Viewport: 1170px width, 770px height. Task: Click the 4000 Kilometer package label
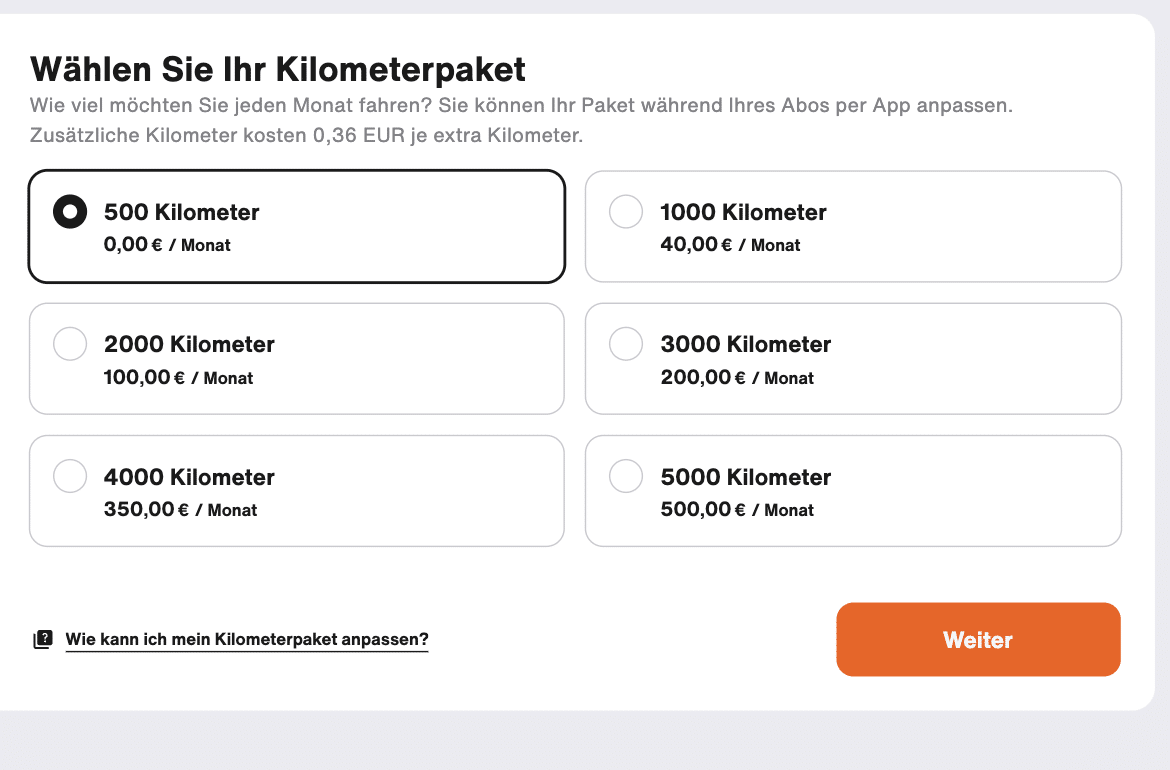click(189, 477)
